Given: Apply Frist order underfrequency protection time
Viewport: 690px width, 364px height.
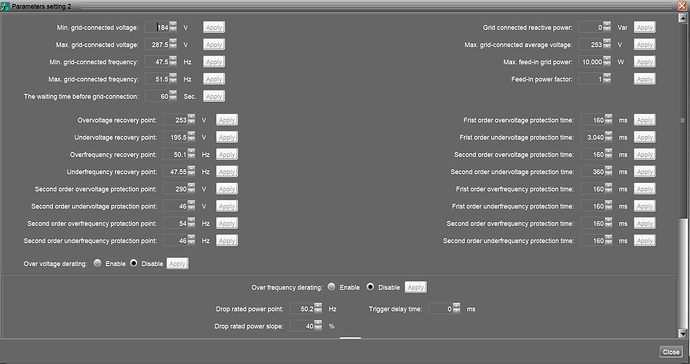Looking at the screenshot, I should (645, 206).
